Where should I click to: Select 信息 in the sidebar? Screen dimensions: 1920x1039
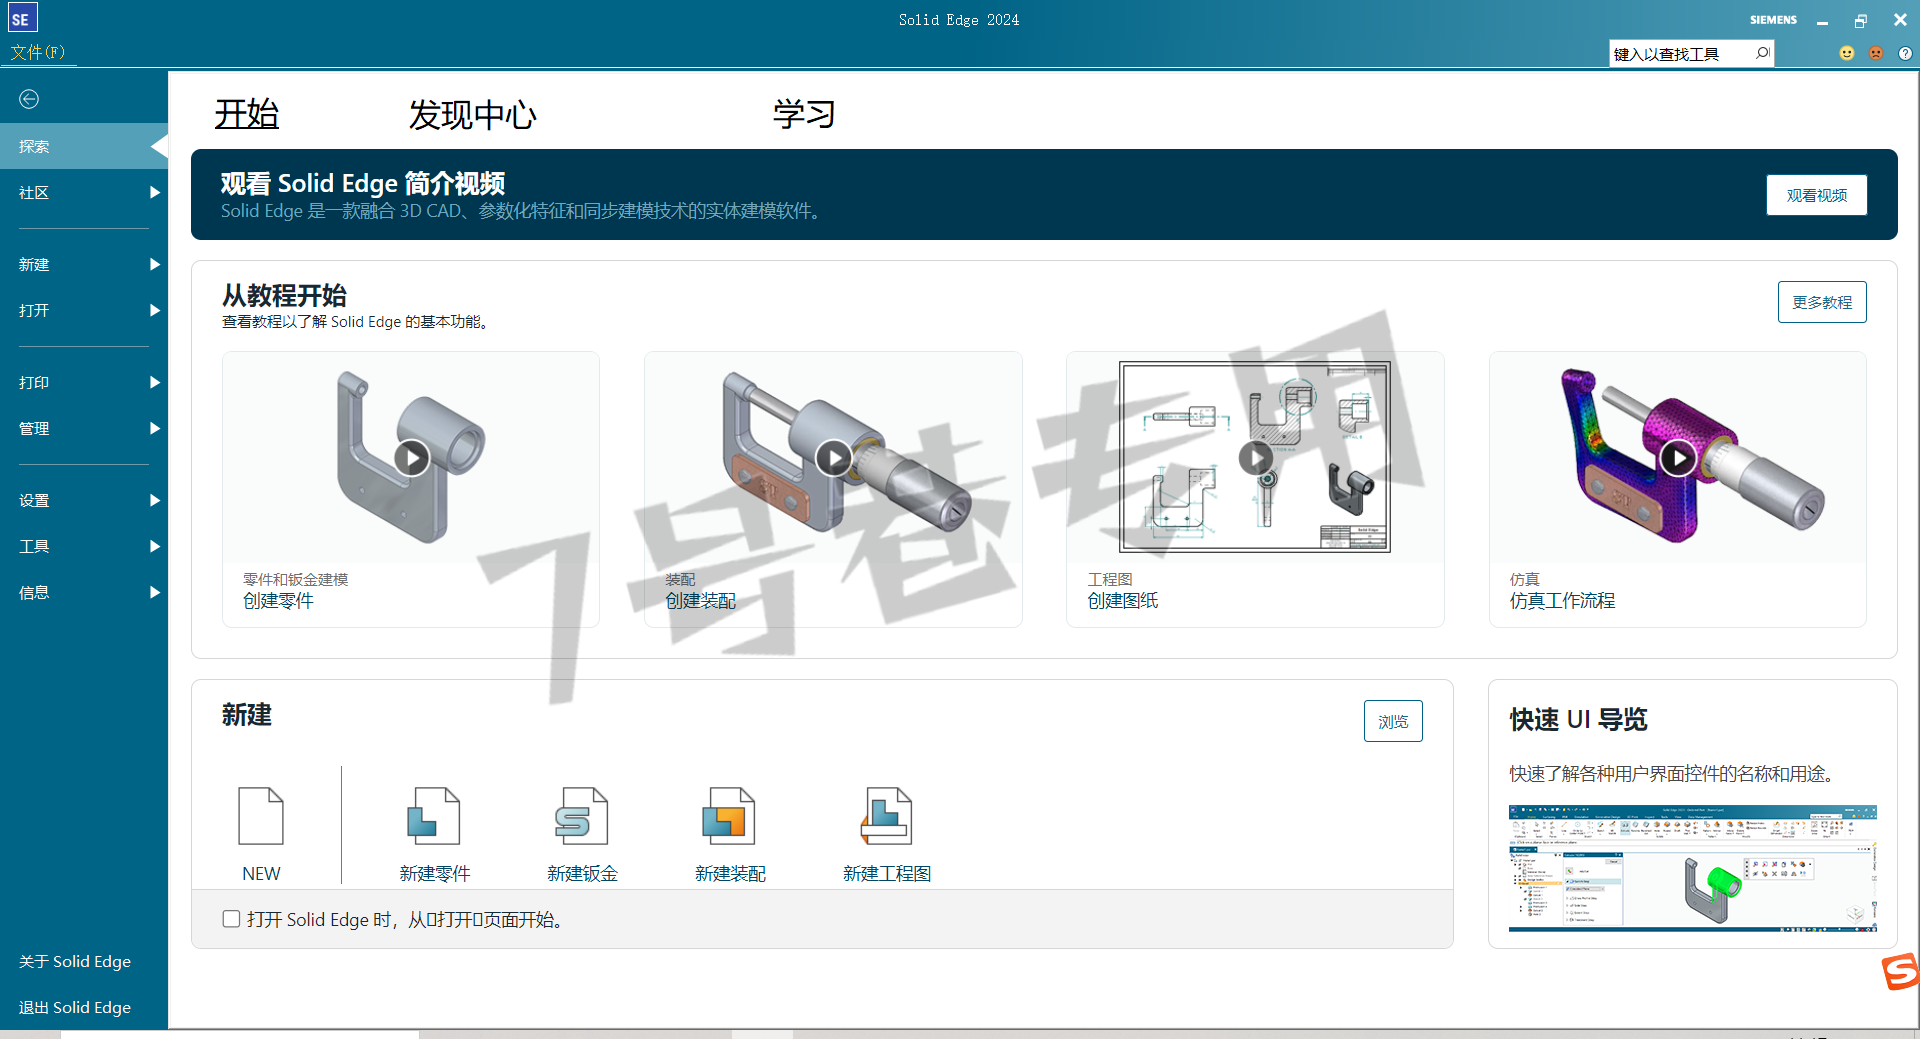click(84, 592)
